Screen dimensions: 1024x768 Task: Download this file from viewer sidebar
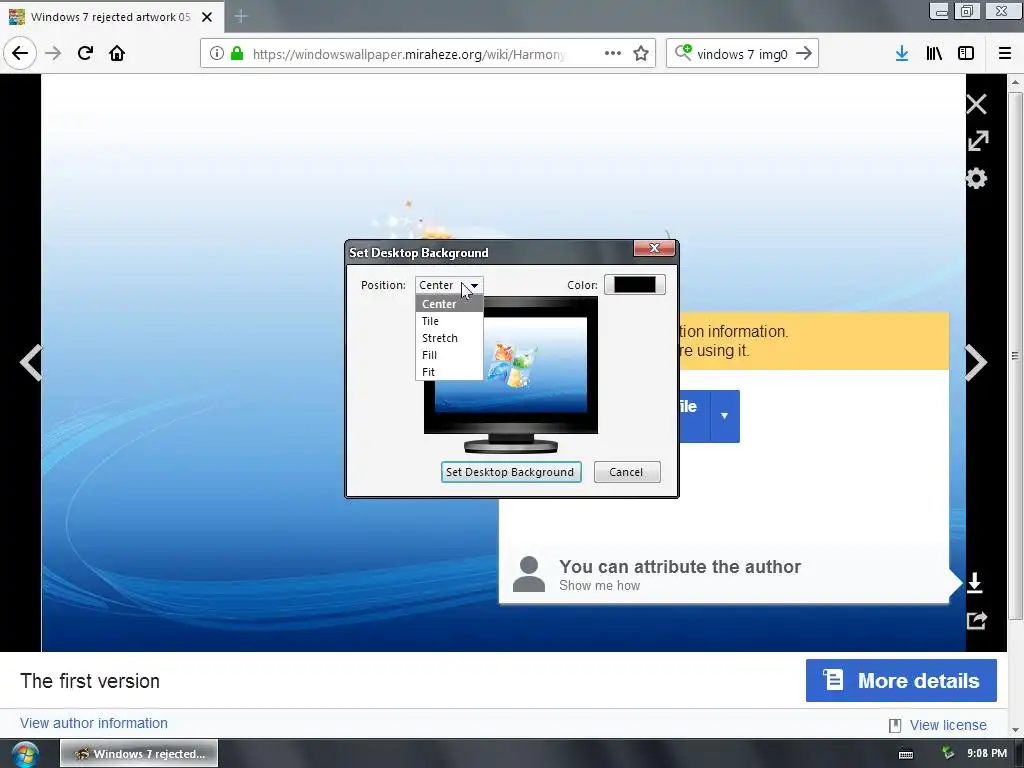(x=974, y=583)
